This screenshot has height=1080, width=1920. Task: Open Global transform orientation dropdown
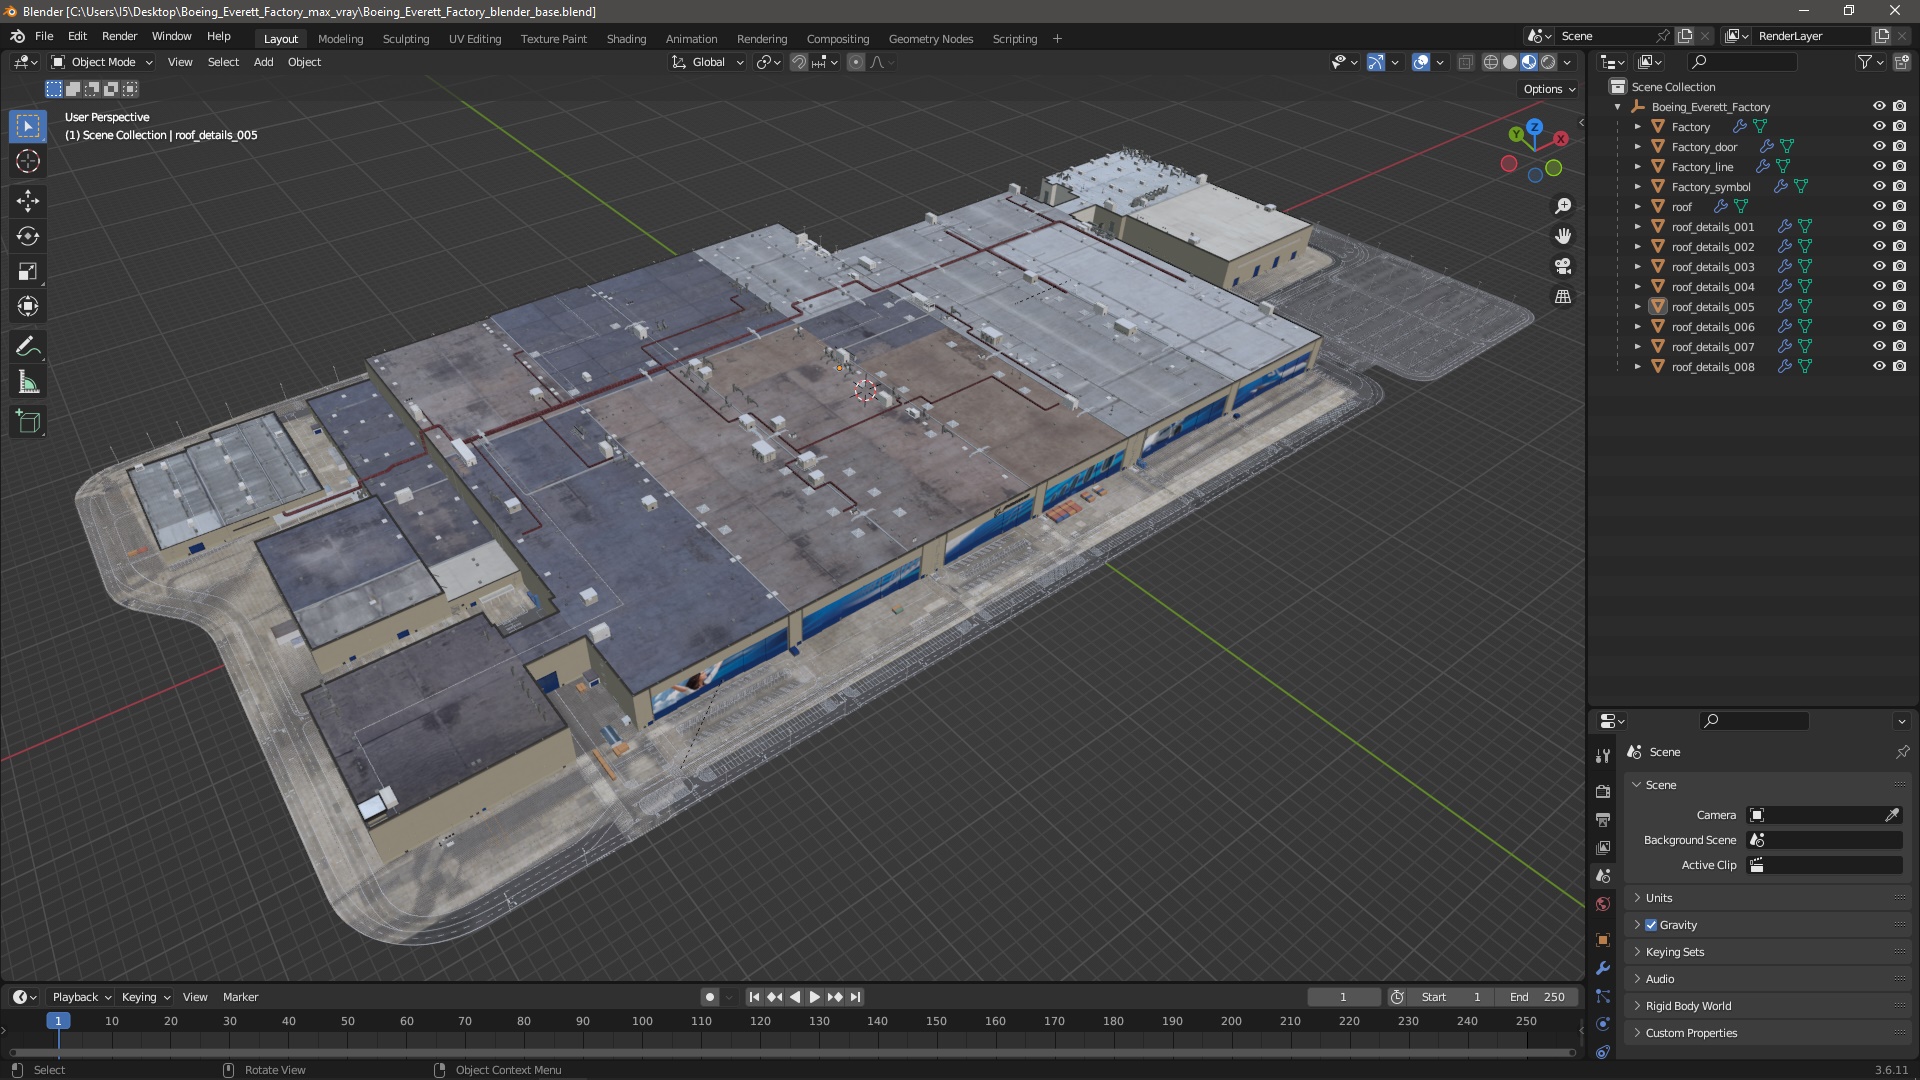coord(708,62)
